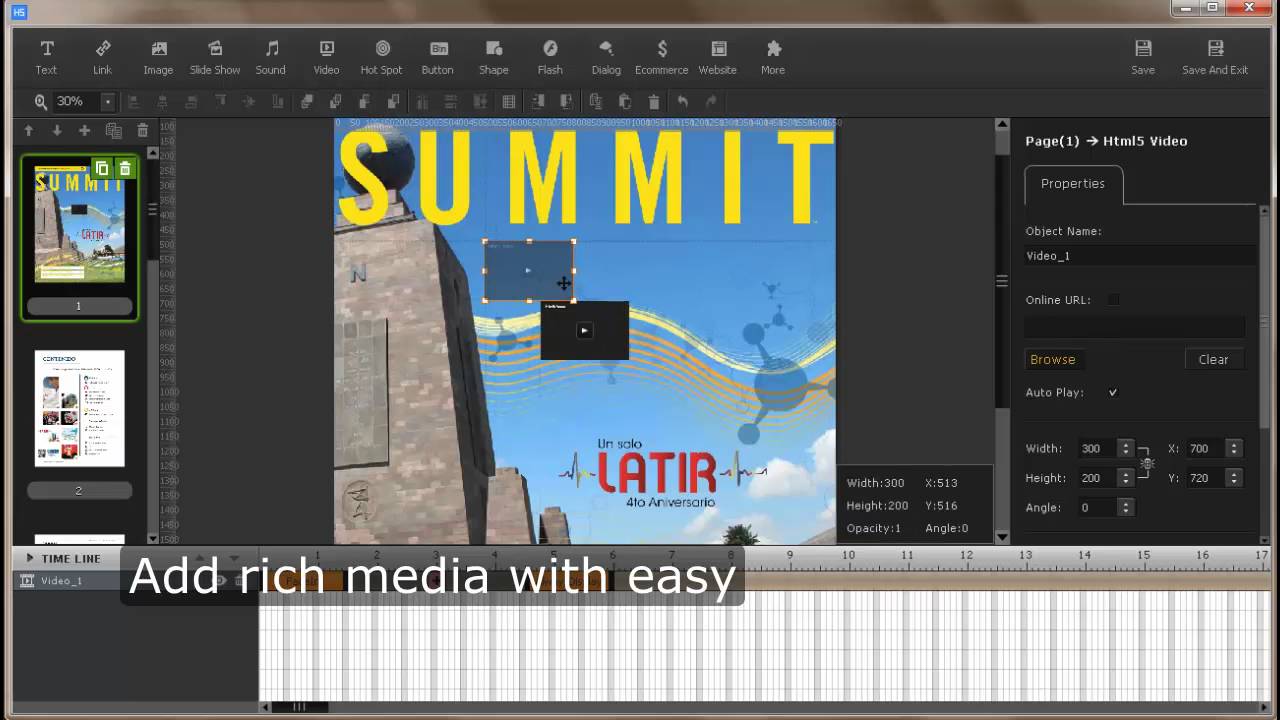Click the paste icon in toolbar
1280x720 pixels.
click(624, 101)
